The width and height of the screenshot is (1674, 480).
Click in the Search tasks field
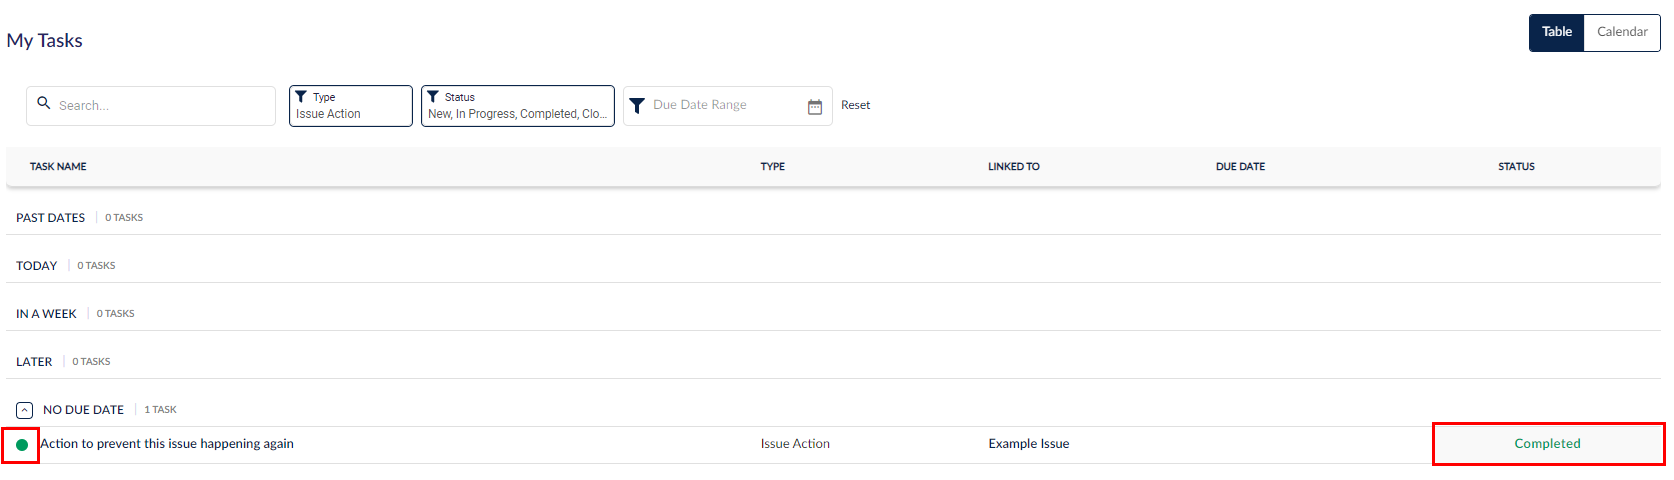click(151, 106)
